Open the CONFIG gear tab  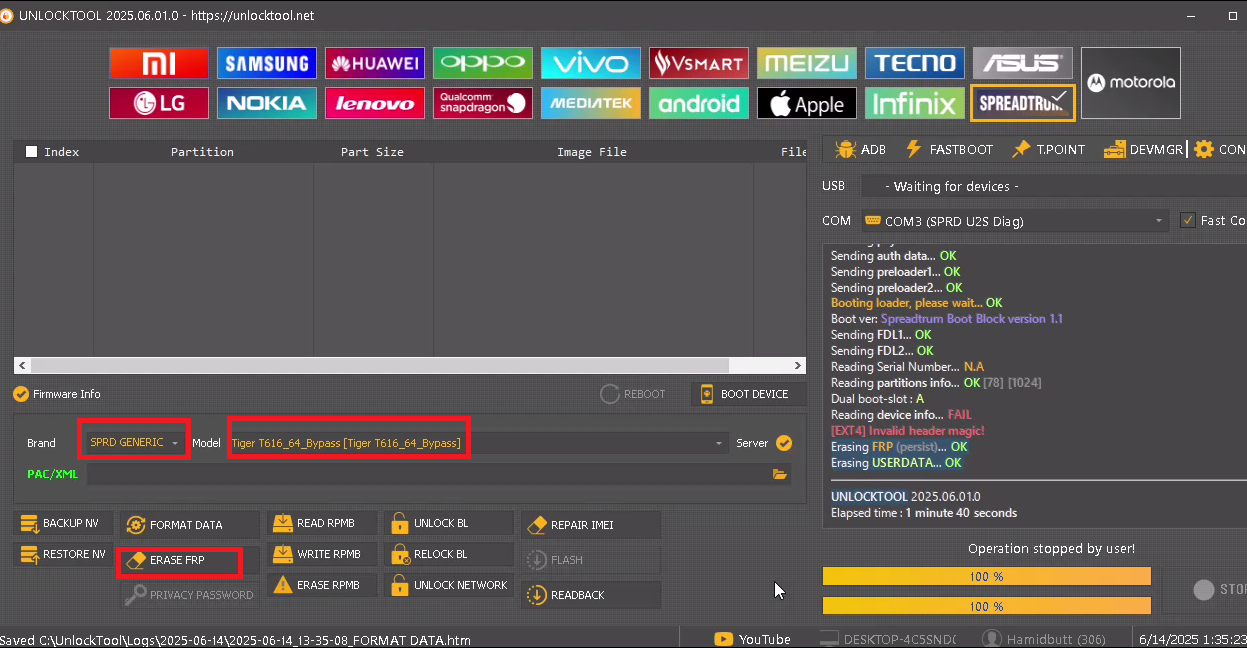pos(1220,149)
